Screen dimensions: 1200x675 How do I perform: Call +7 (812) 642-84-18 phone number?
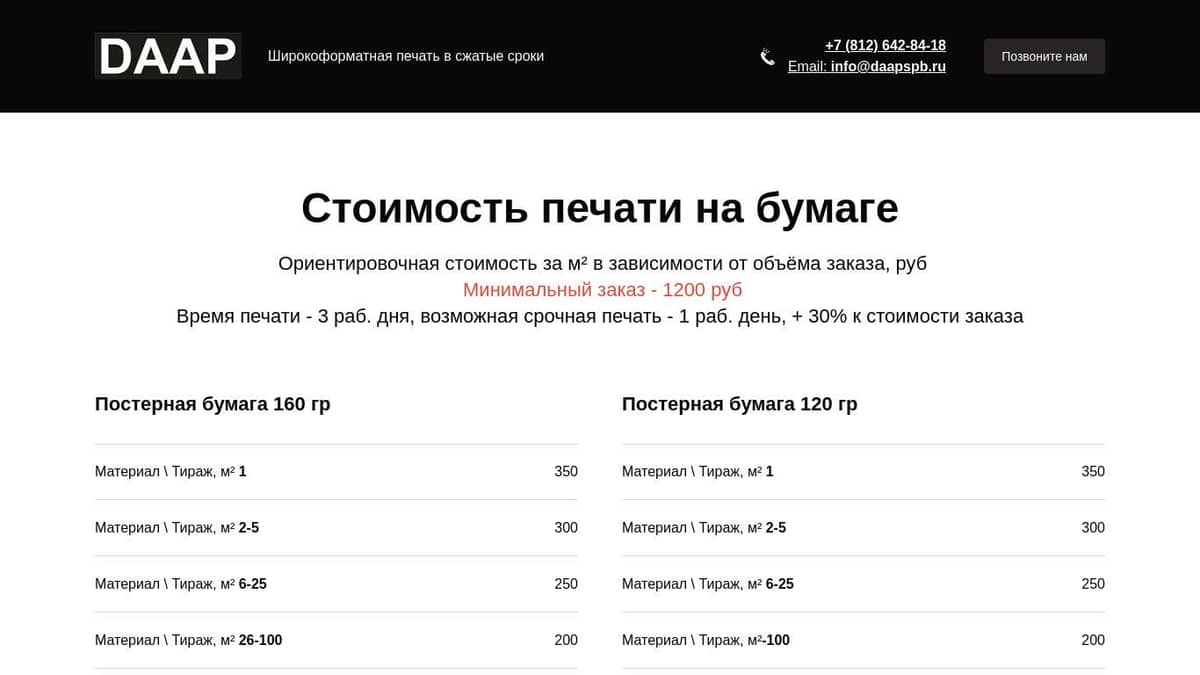884,45
